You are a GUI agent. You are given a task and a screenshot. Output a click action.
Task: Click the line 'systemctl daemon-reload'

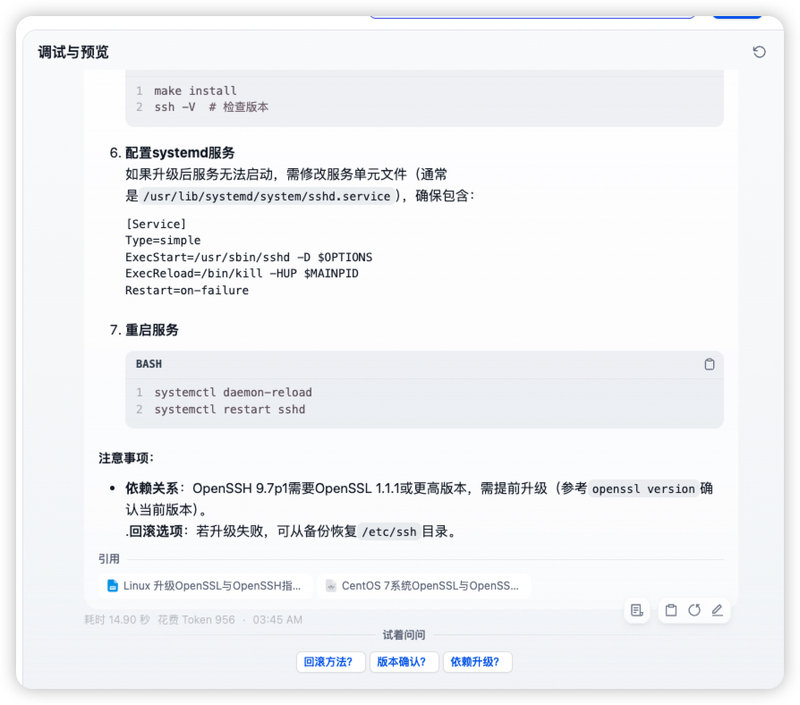233,392
